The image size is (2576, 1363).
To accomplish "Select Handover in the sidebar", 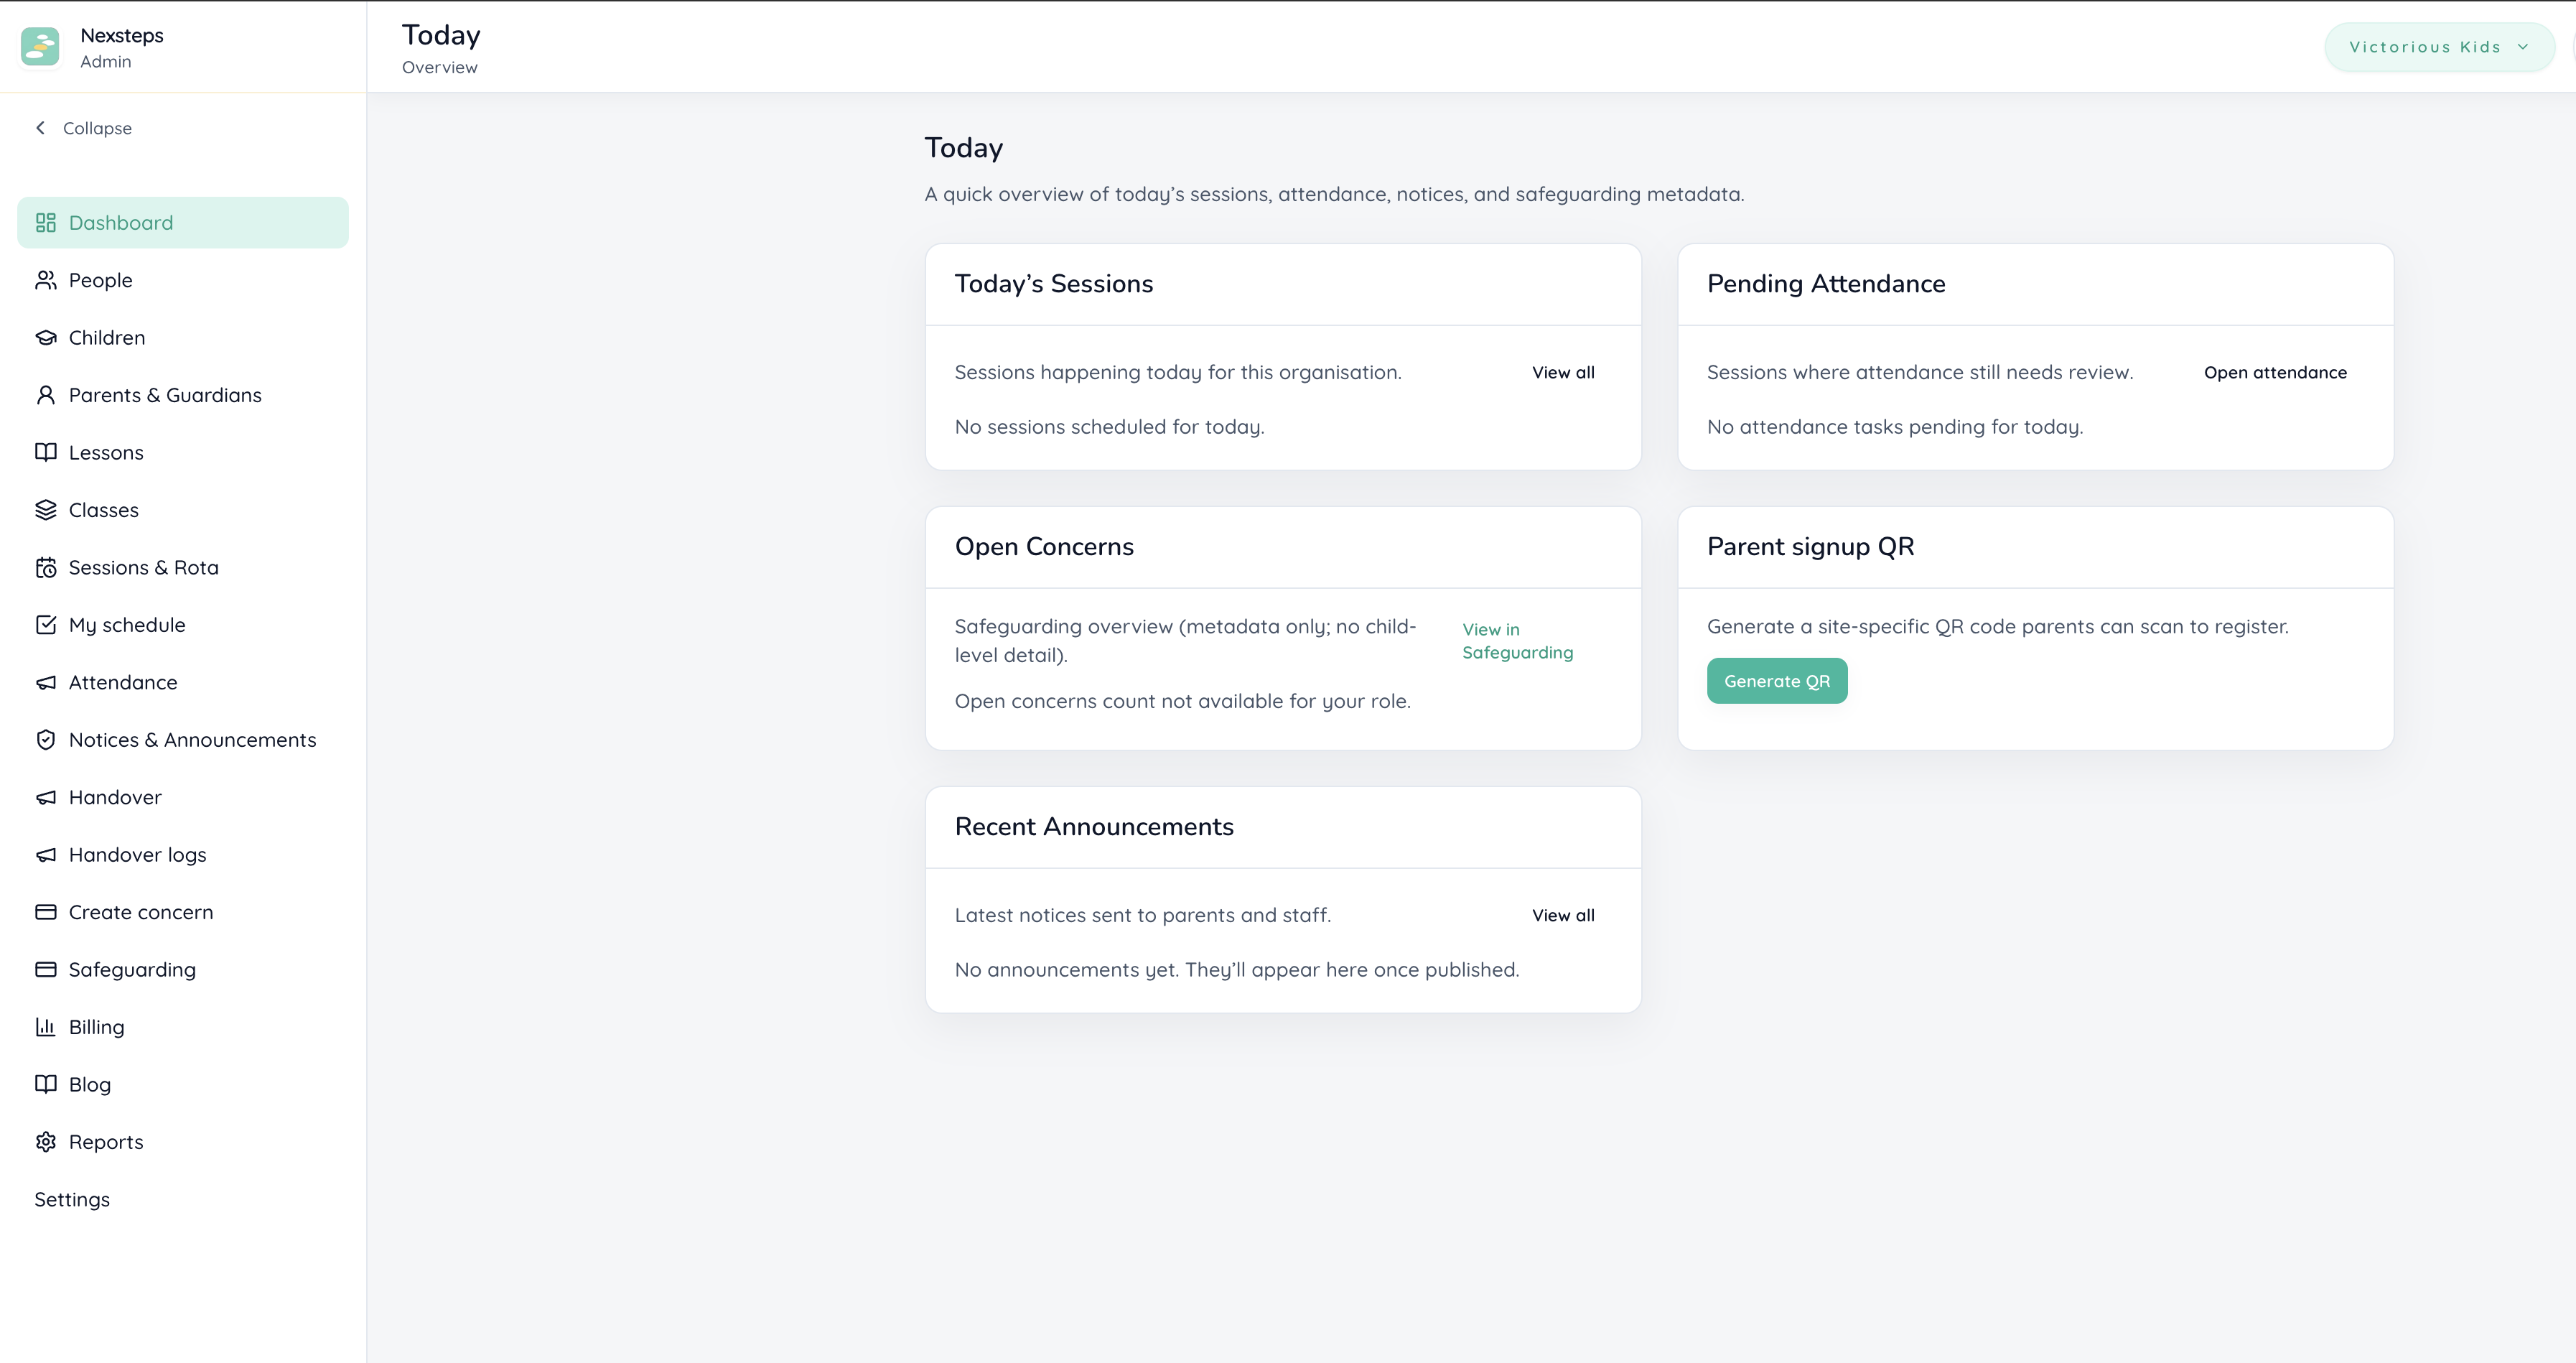I will (x=183, y=797).
